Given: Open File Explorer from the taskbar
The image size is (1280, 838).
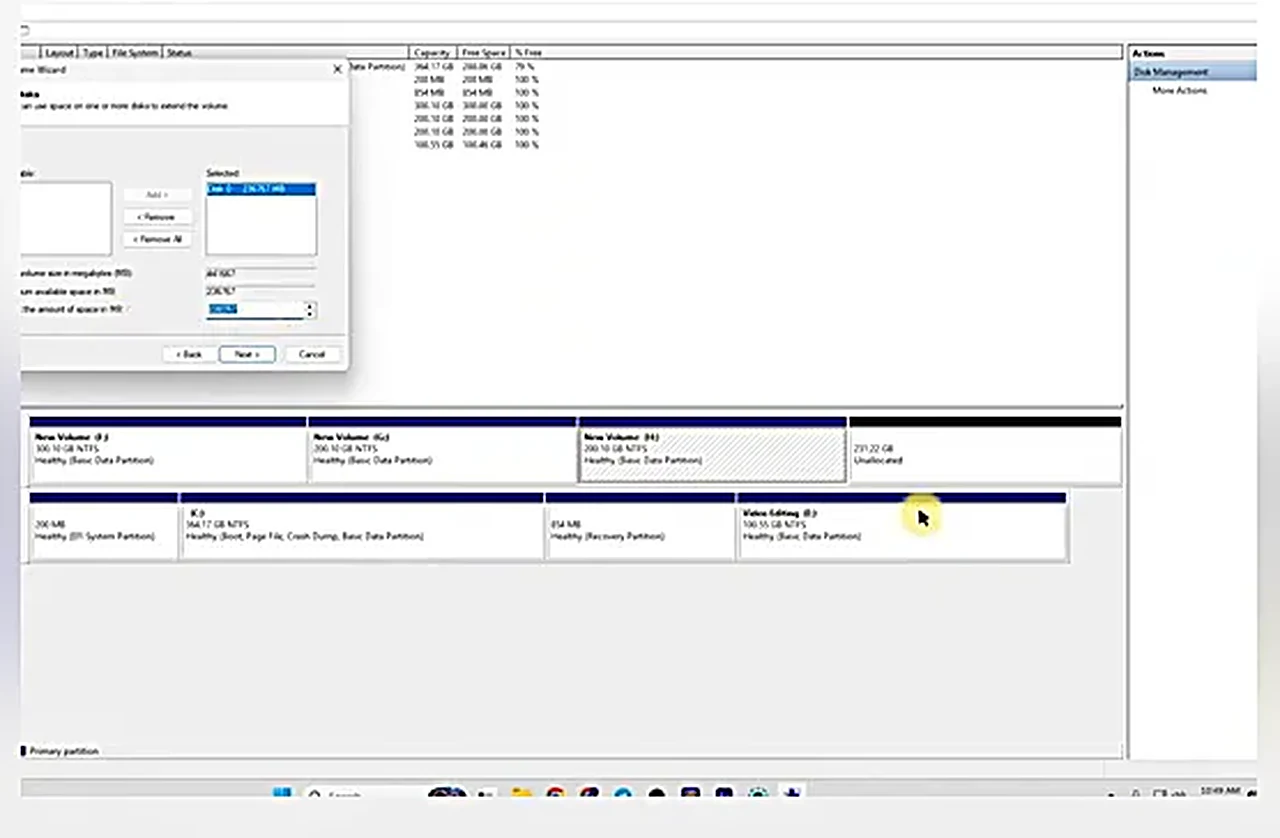Looking at the screenshot, I should [x=520, y=794].
